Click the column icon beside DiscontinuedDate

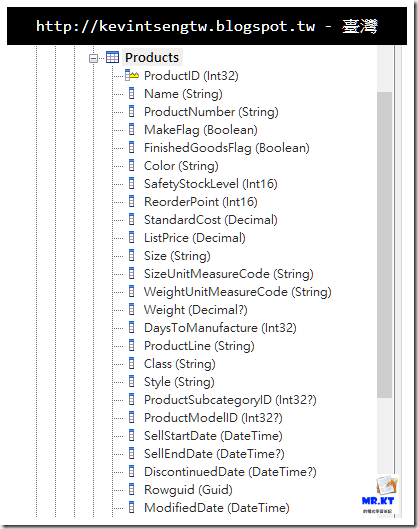click(x=132, y=471)
